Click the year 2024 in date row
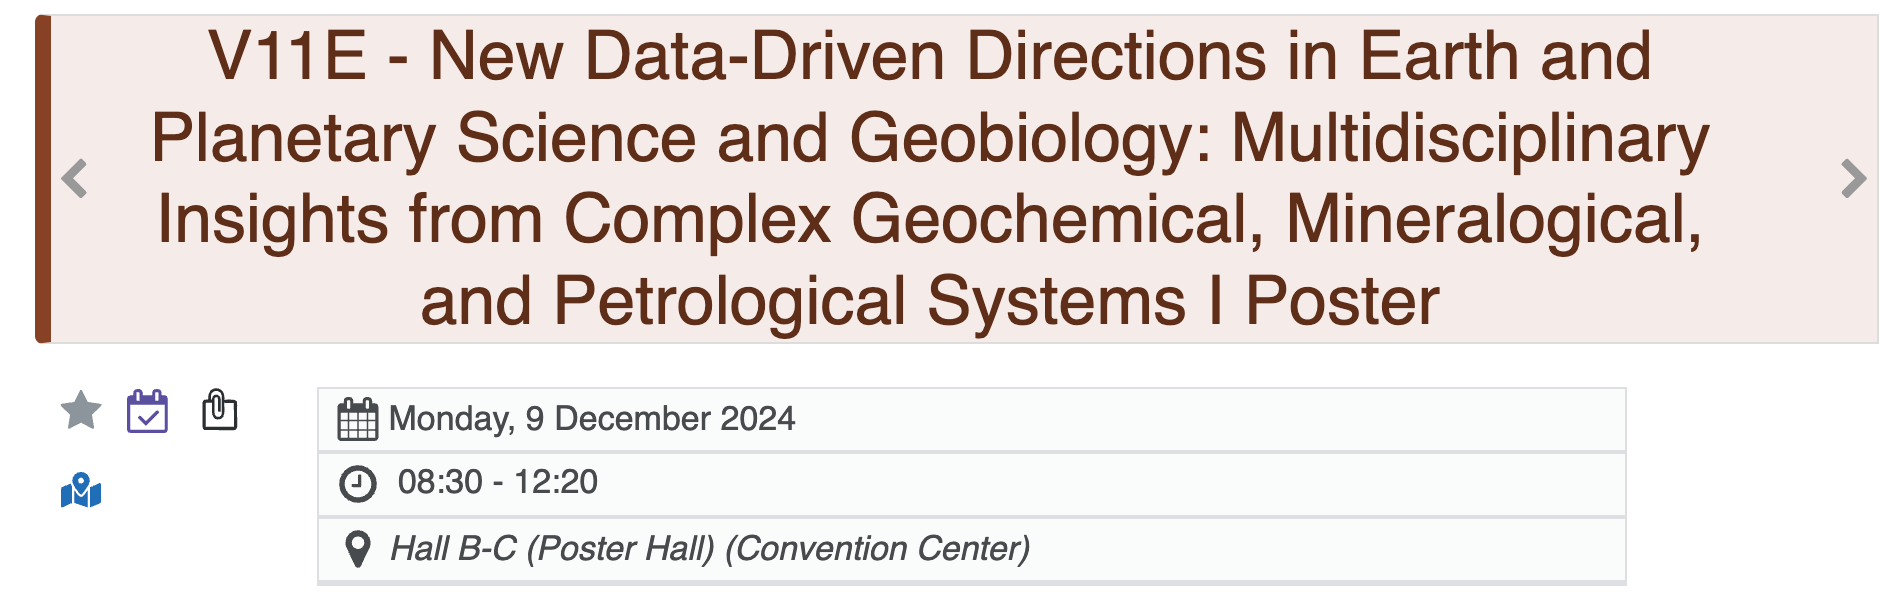The image size is (1900, 616). (x=757, y=419)
